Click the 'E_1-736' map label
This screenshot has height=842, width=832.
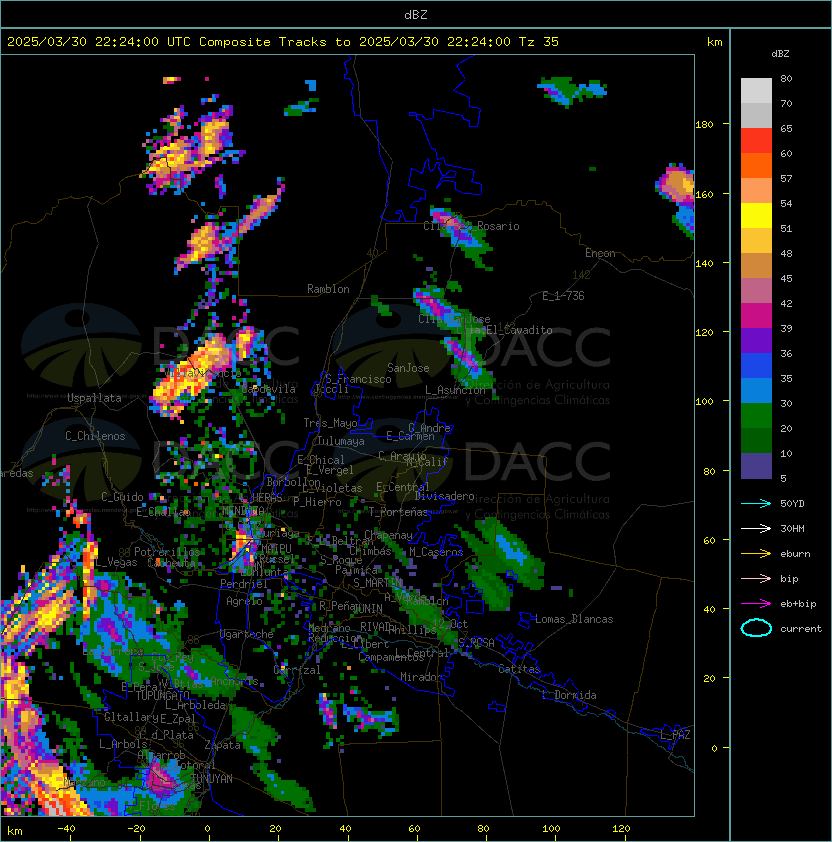click(563, 296)
